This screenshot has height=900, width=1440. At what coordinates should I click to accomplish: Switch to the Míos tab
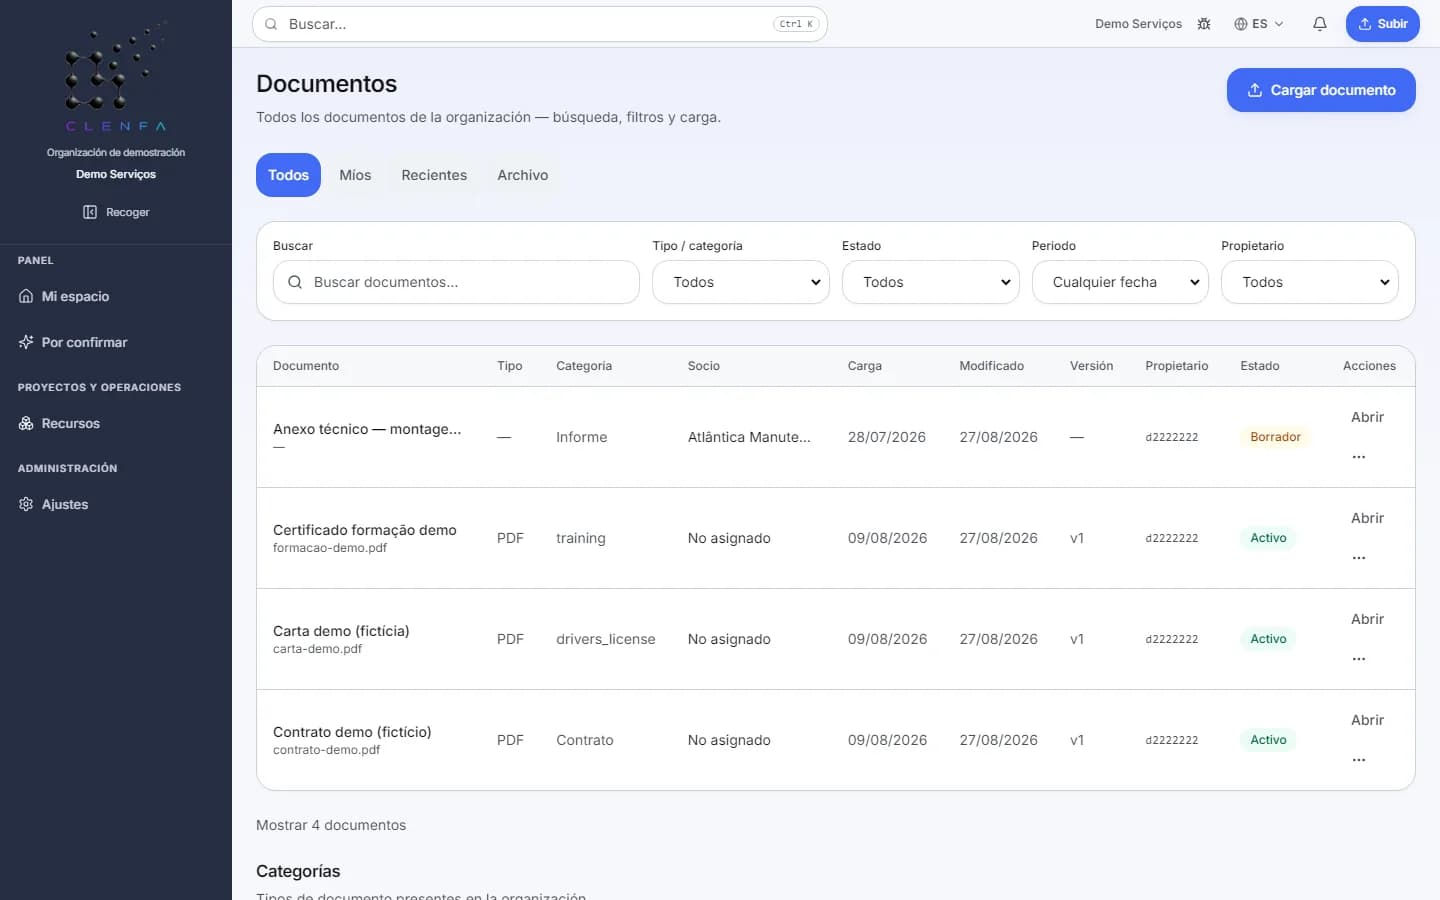point(355,175)
